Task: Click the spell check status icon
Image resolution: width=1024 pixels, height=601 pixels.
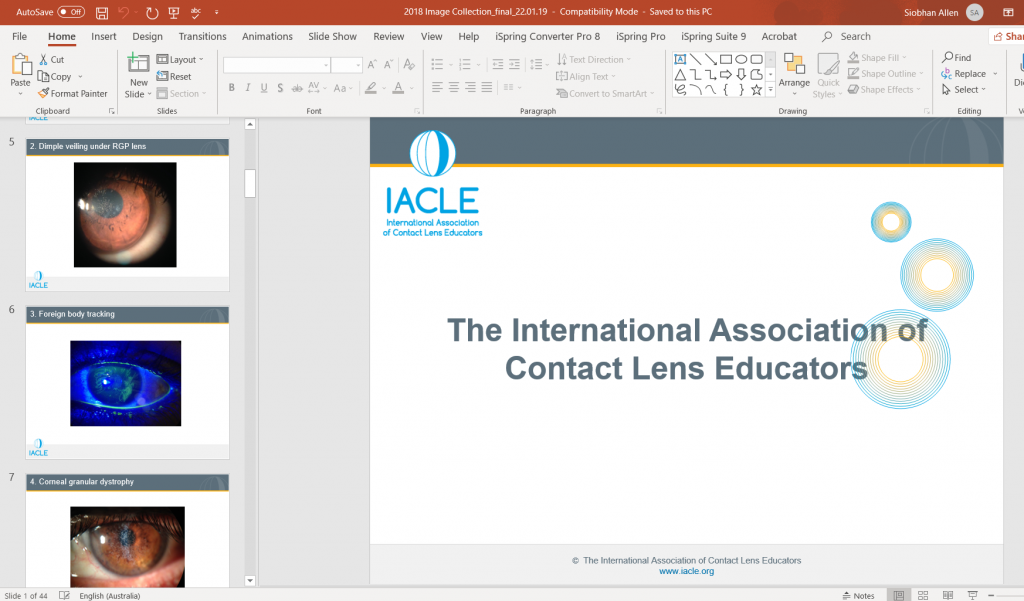Action: (64, 595)
